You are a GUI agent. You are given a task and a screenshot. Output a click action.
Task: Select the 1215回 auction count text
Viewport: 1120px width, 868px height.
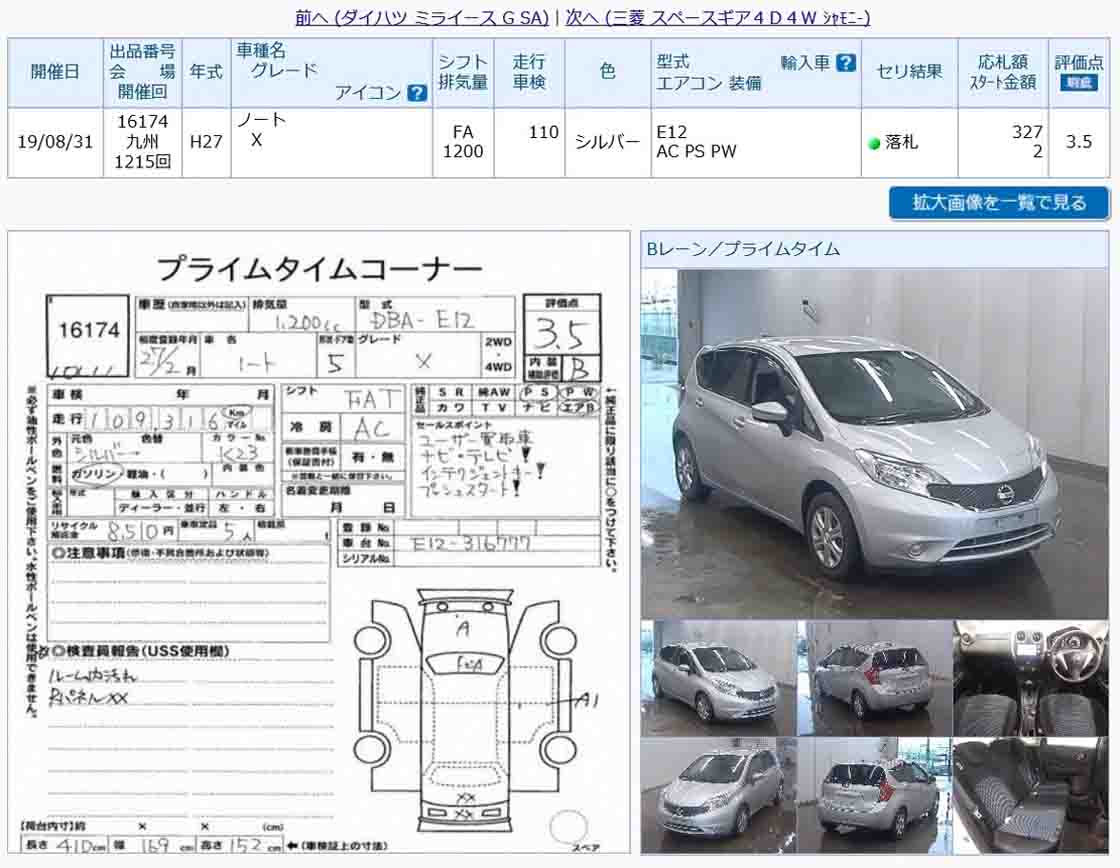(143, 162)
